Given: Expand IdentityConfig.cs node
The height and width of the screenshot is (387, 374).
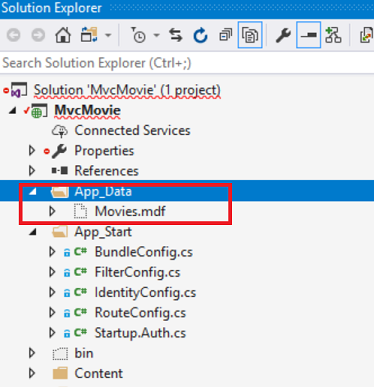Looking at the screenshot, I should click(52, 292).
